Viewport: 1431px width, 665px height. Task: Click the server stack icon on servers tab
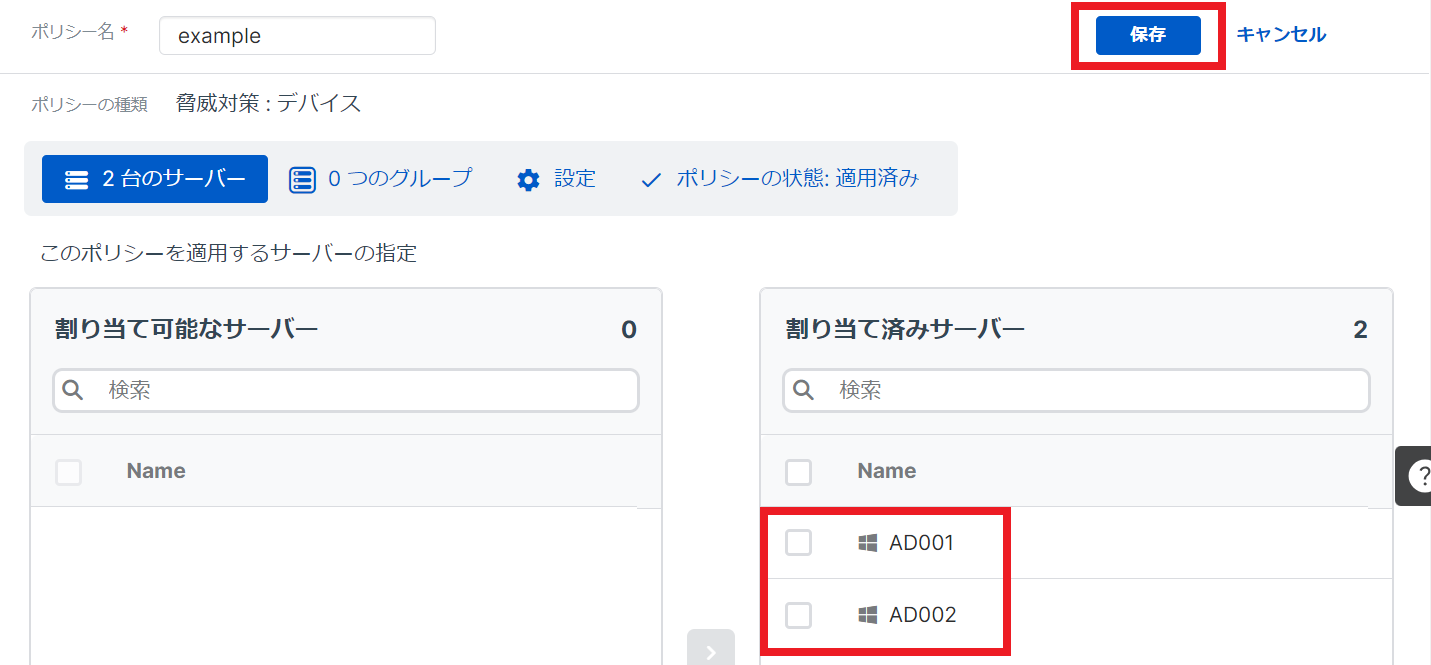(x=77, y=180)
